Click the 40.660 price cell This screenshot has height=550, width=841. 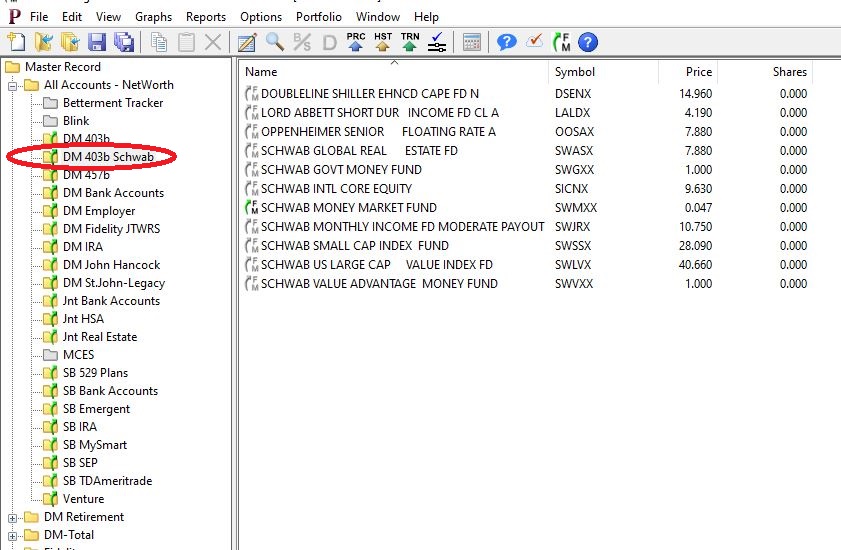695,265
